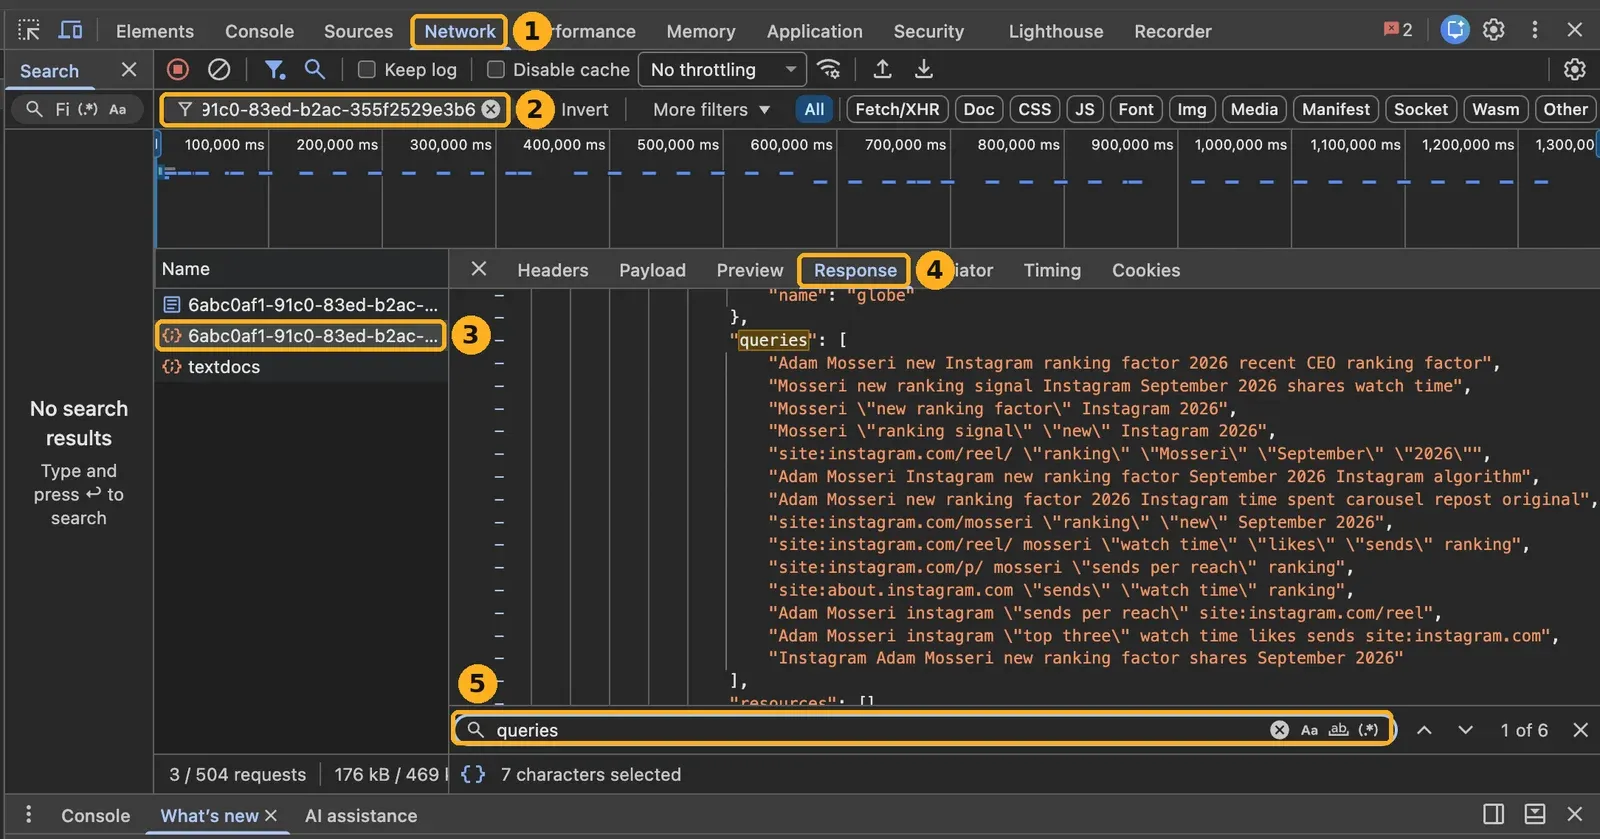Open network search with magnifier icon
The image size is (1600, 839).
pyautogui.click(x=315, y=69)
